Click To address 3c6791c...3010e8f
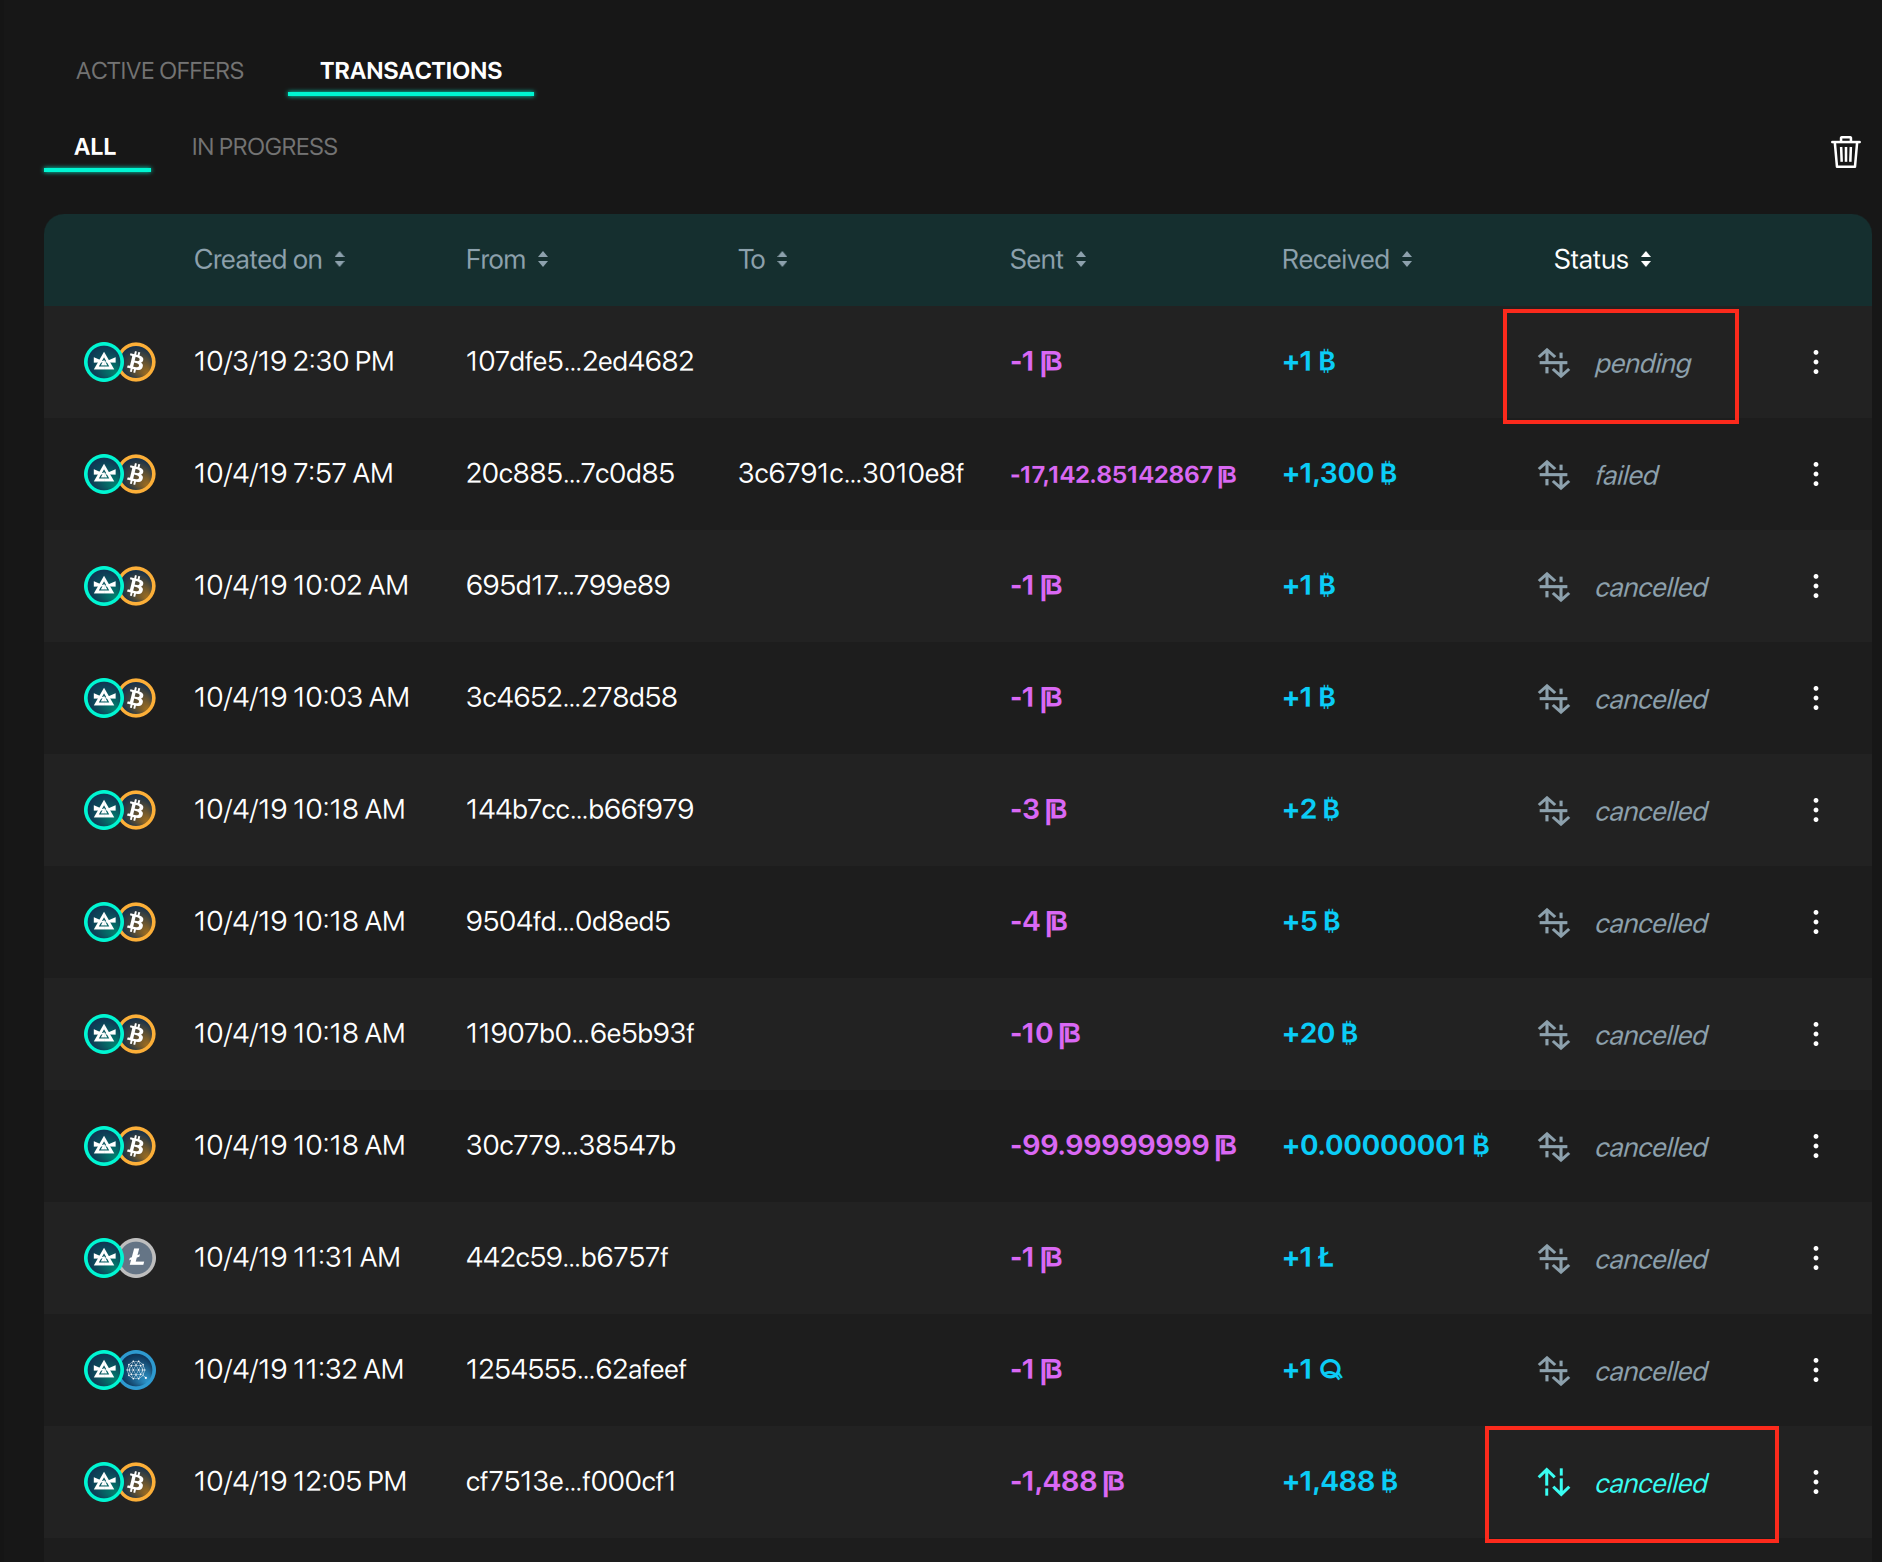 pyautogui.click(x=851, y=474)
